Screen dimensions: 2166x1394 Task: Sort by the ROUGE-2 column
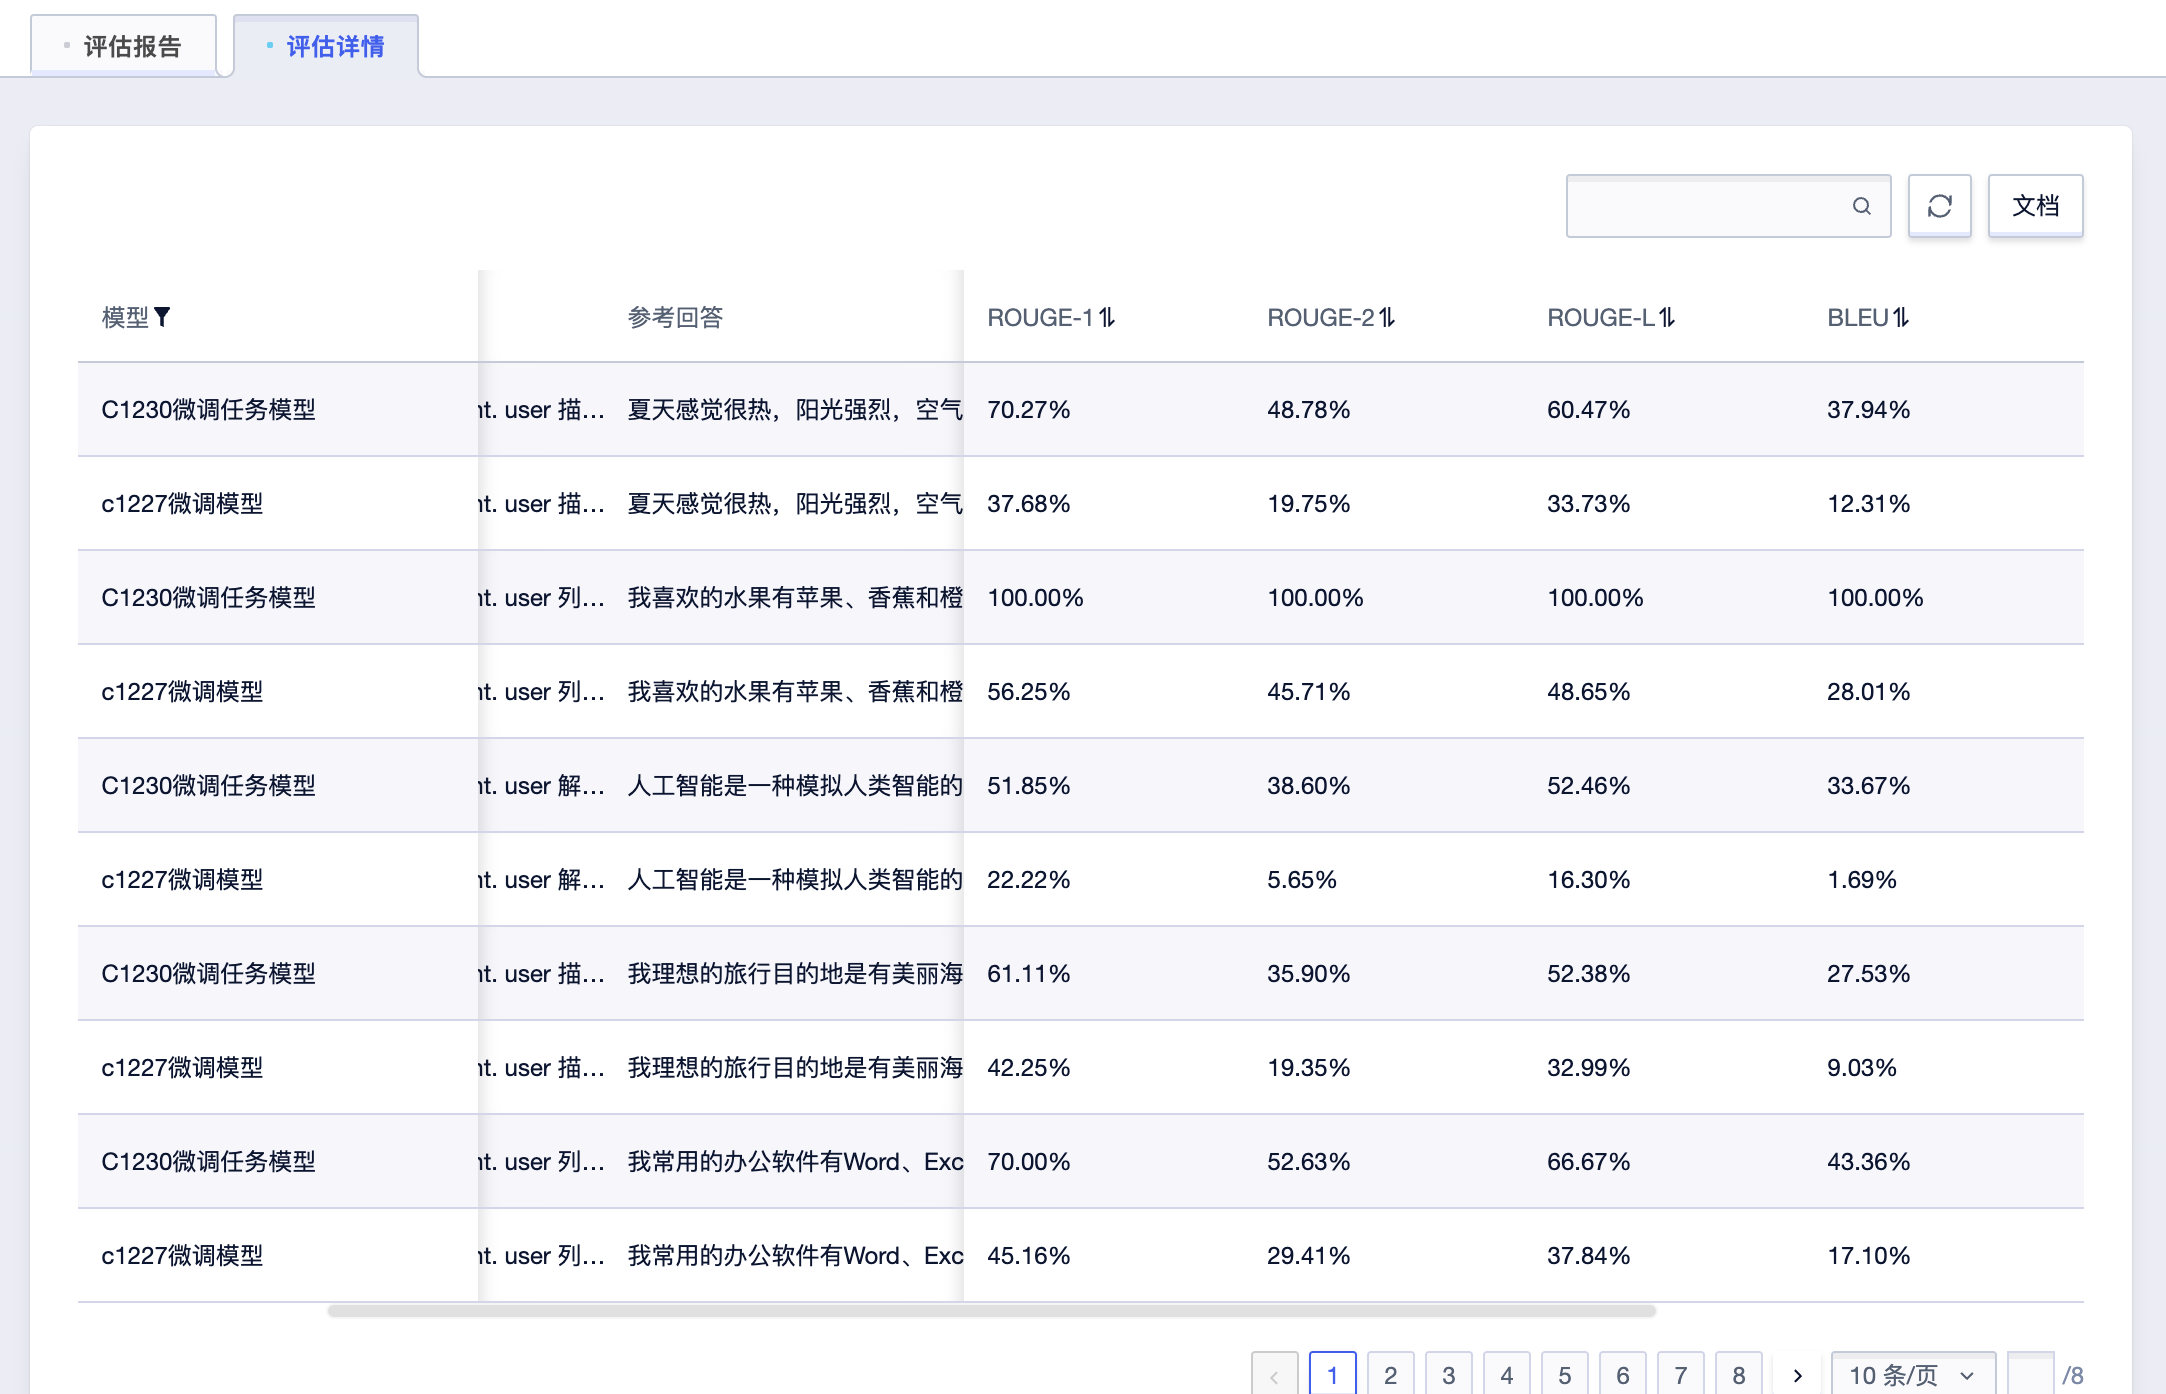1387,317
